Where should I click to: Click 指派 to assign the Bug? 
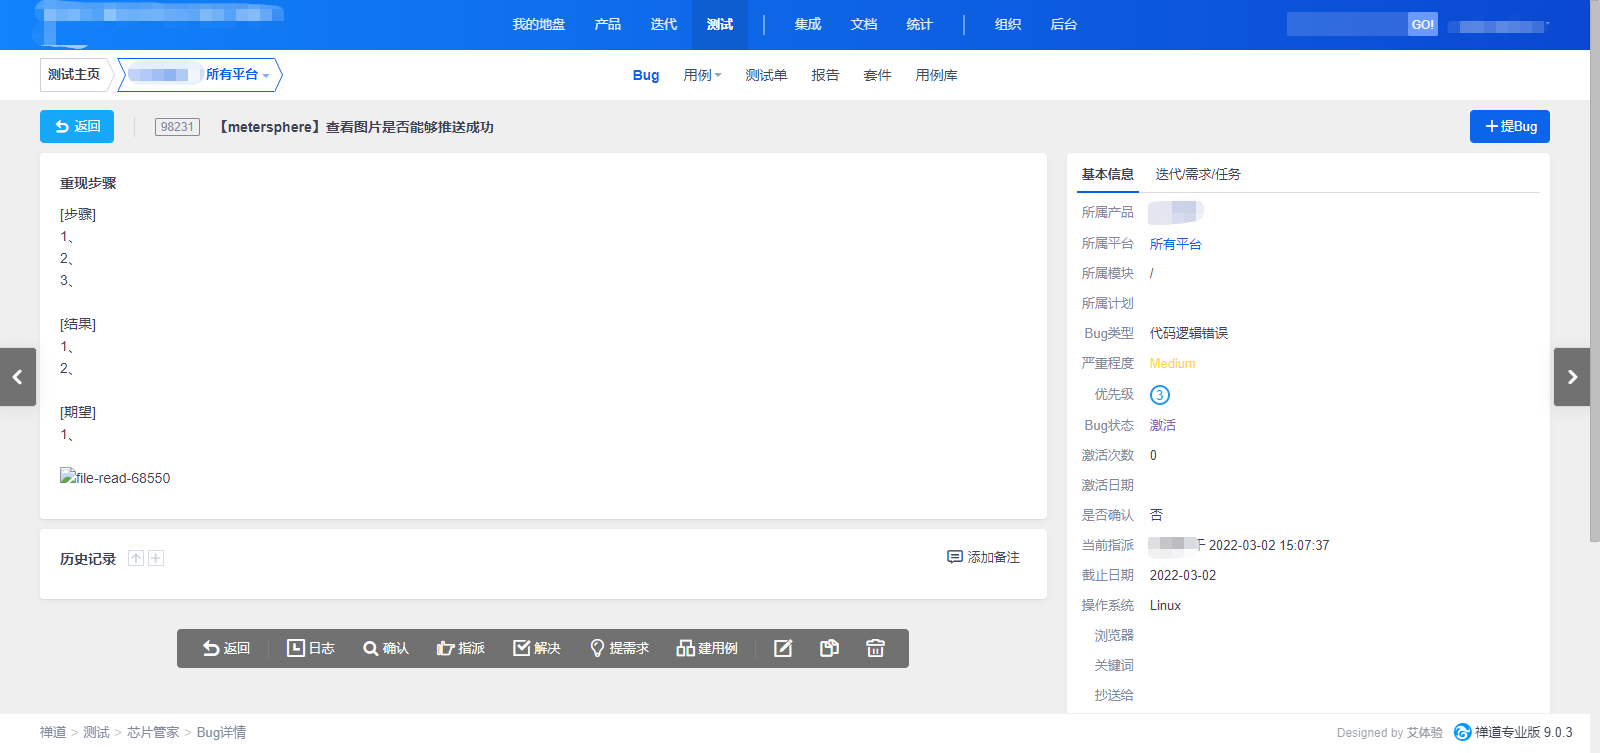point(461,648)
